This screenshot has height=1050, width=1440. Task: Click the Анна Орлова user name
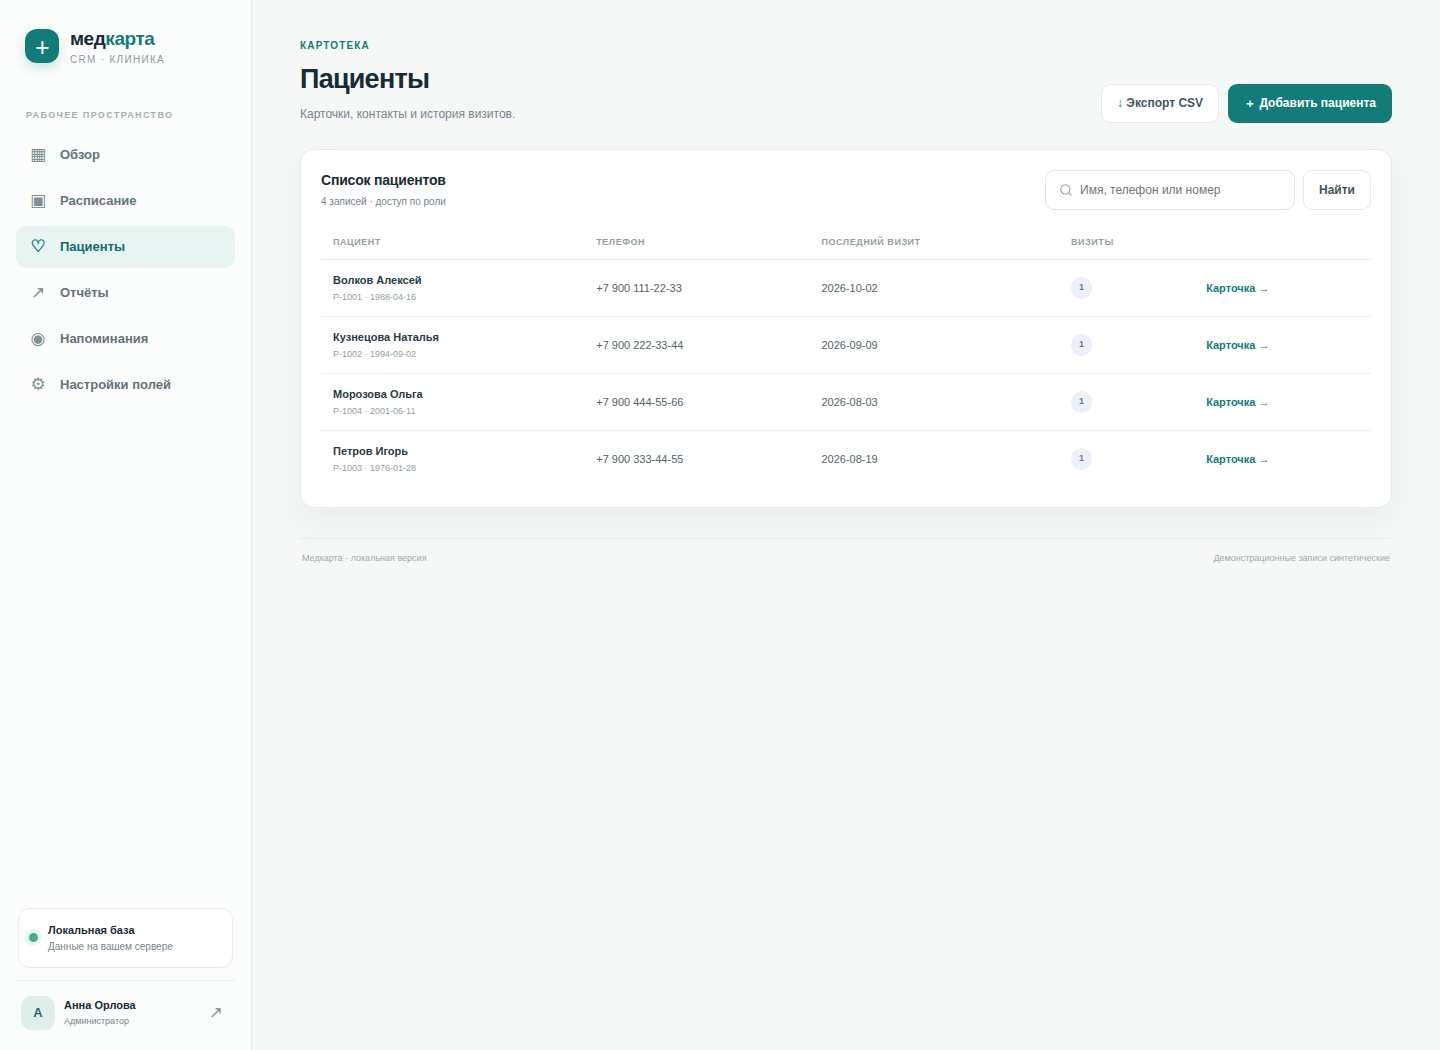[100, 1006]
